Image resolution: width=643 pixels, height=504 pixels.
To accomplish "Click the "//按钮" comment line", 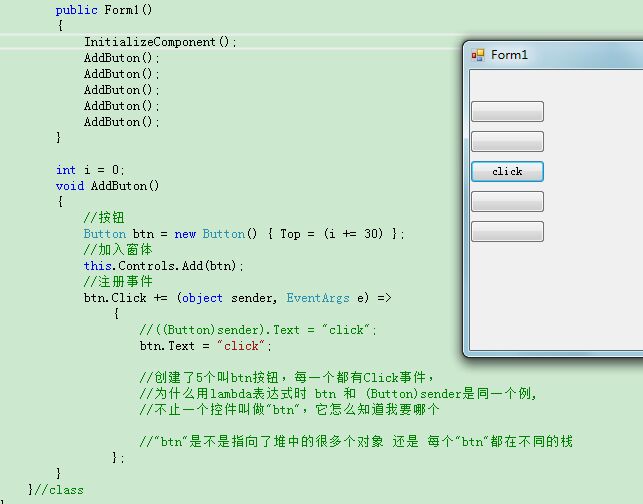I will 104,218.
